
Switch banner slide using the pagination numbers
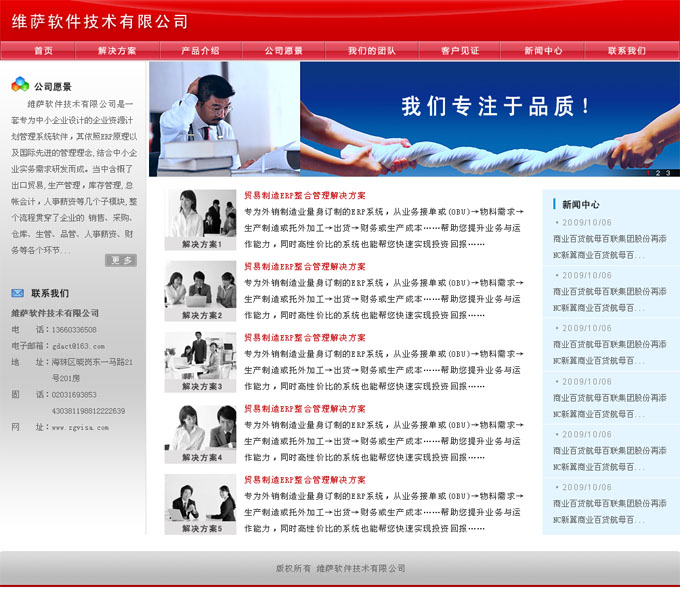[660, 173]
